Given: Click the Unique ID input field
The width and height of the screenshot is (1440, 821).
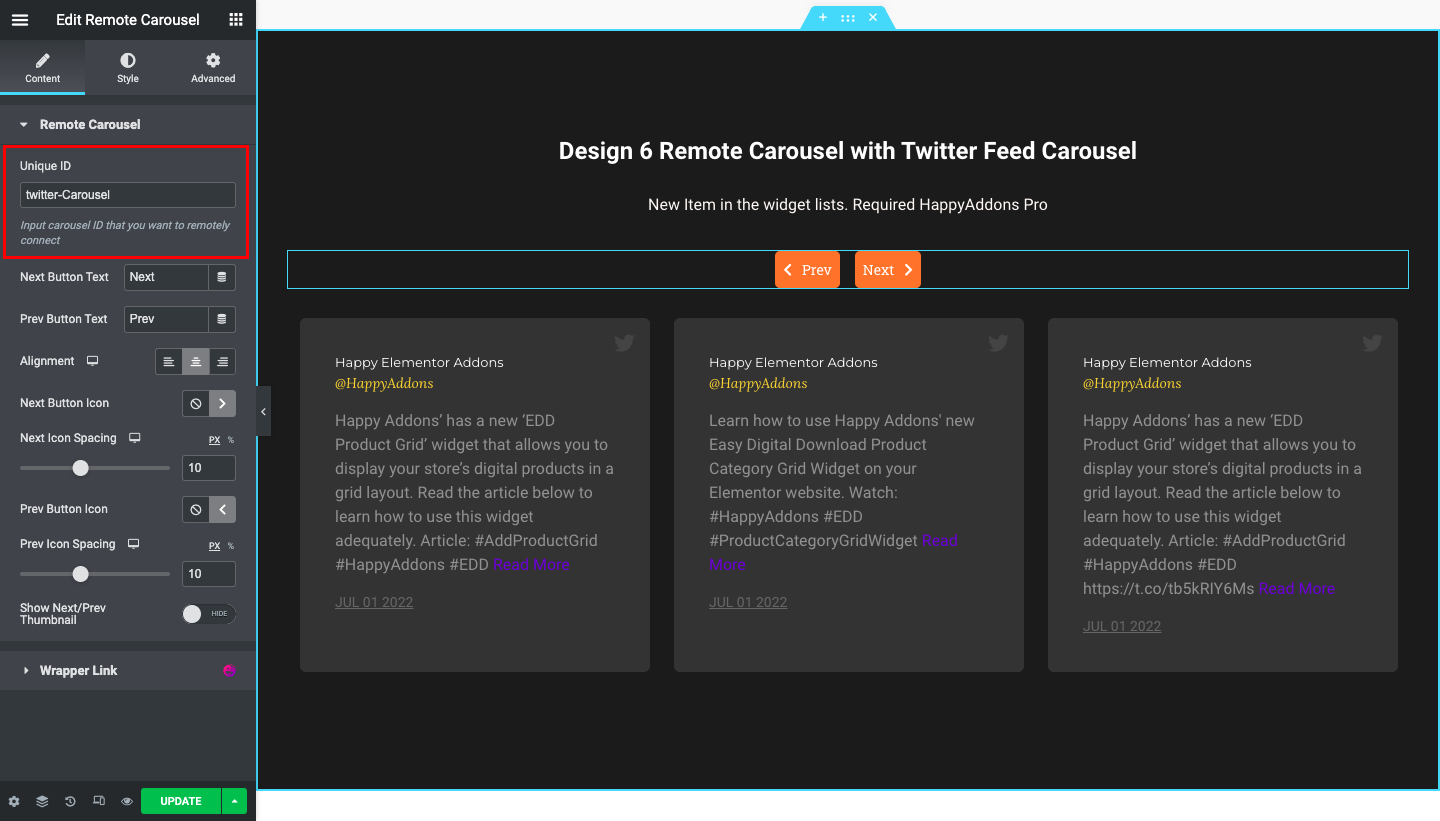Looking at the screenshot, I should coord(127,194).
